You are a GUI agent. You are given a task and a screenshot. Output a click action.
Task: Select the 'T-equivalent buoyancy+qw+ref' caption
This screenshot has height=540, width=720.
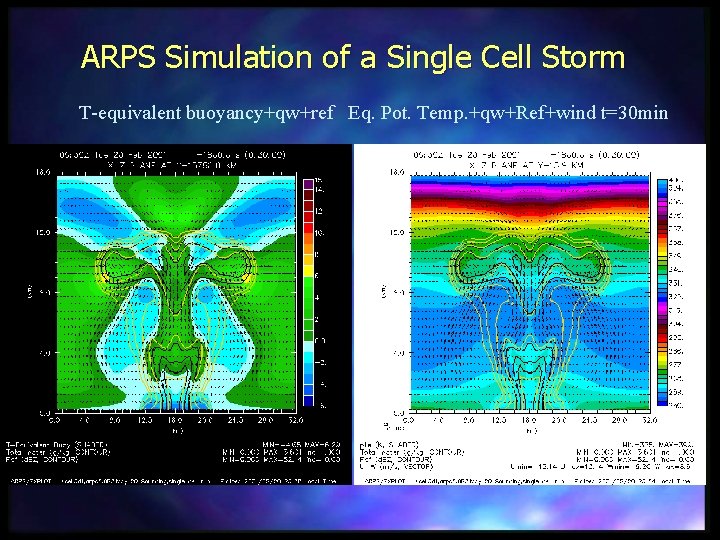(x=206, y=113)
